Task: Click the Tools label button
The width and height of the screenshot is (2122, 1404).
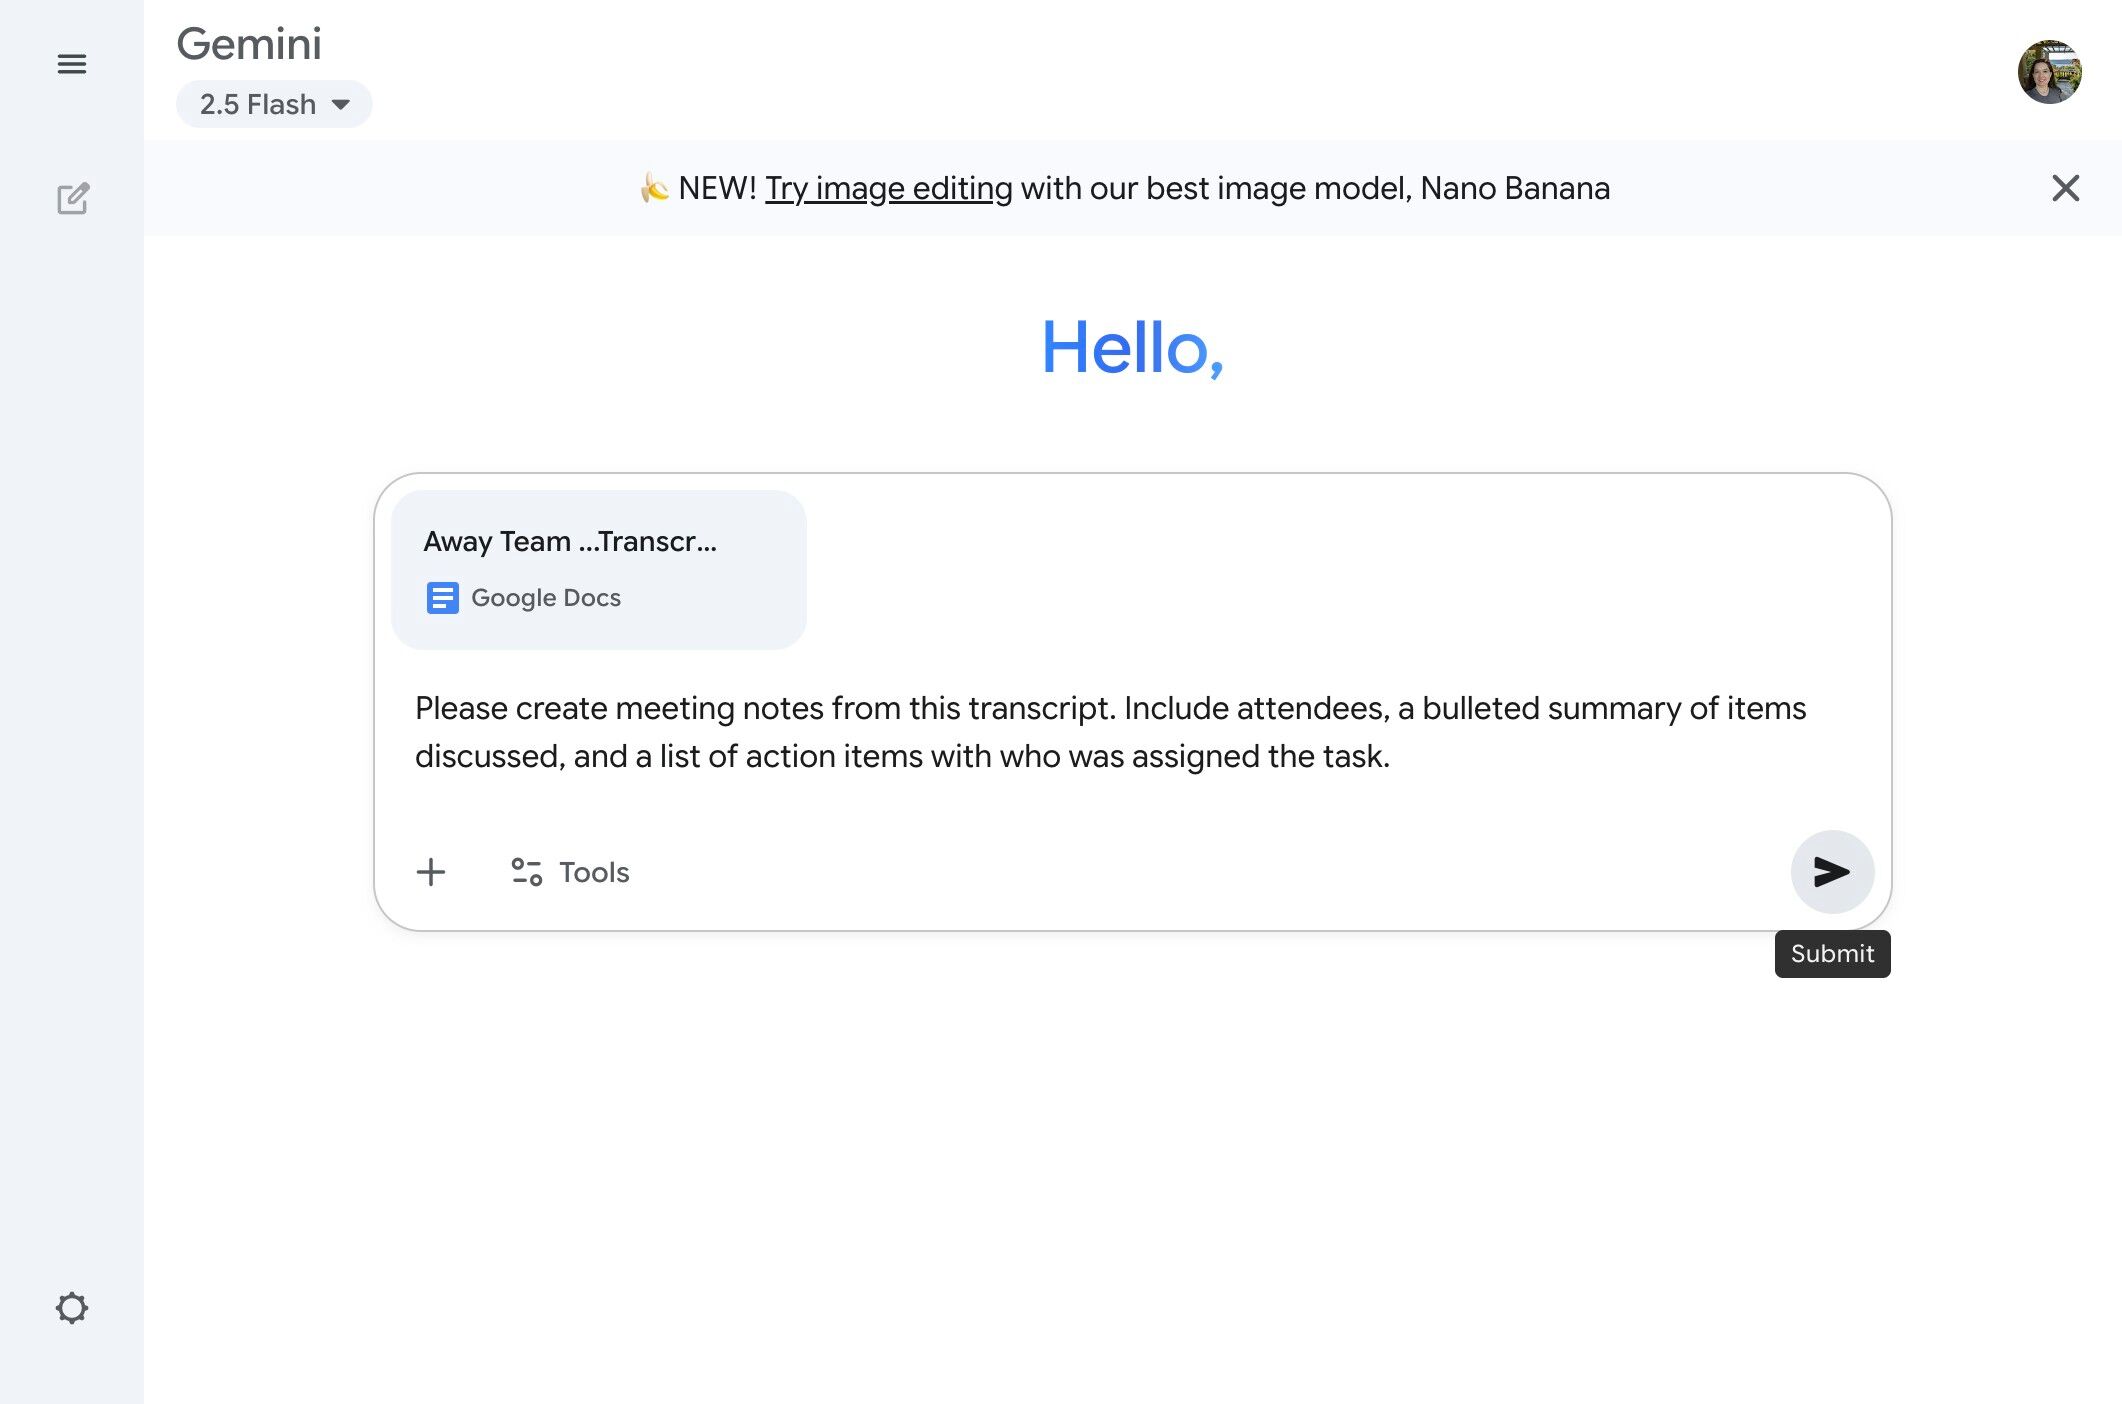Action: [594, 872]
